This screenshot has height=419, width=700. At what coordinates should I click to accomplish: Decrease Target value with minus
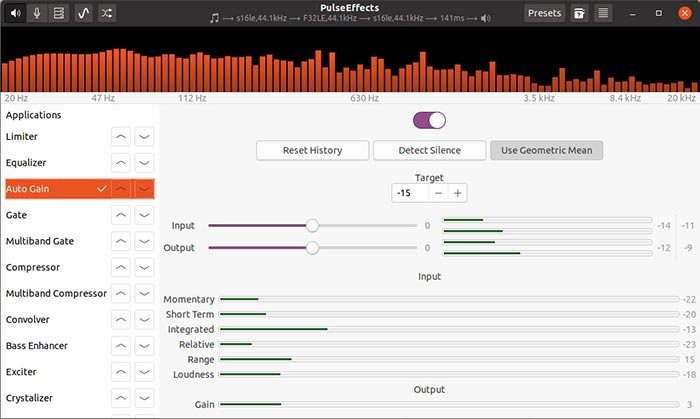(x=438, y=193)
